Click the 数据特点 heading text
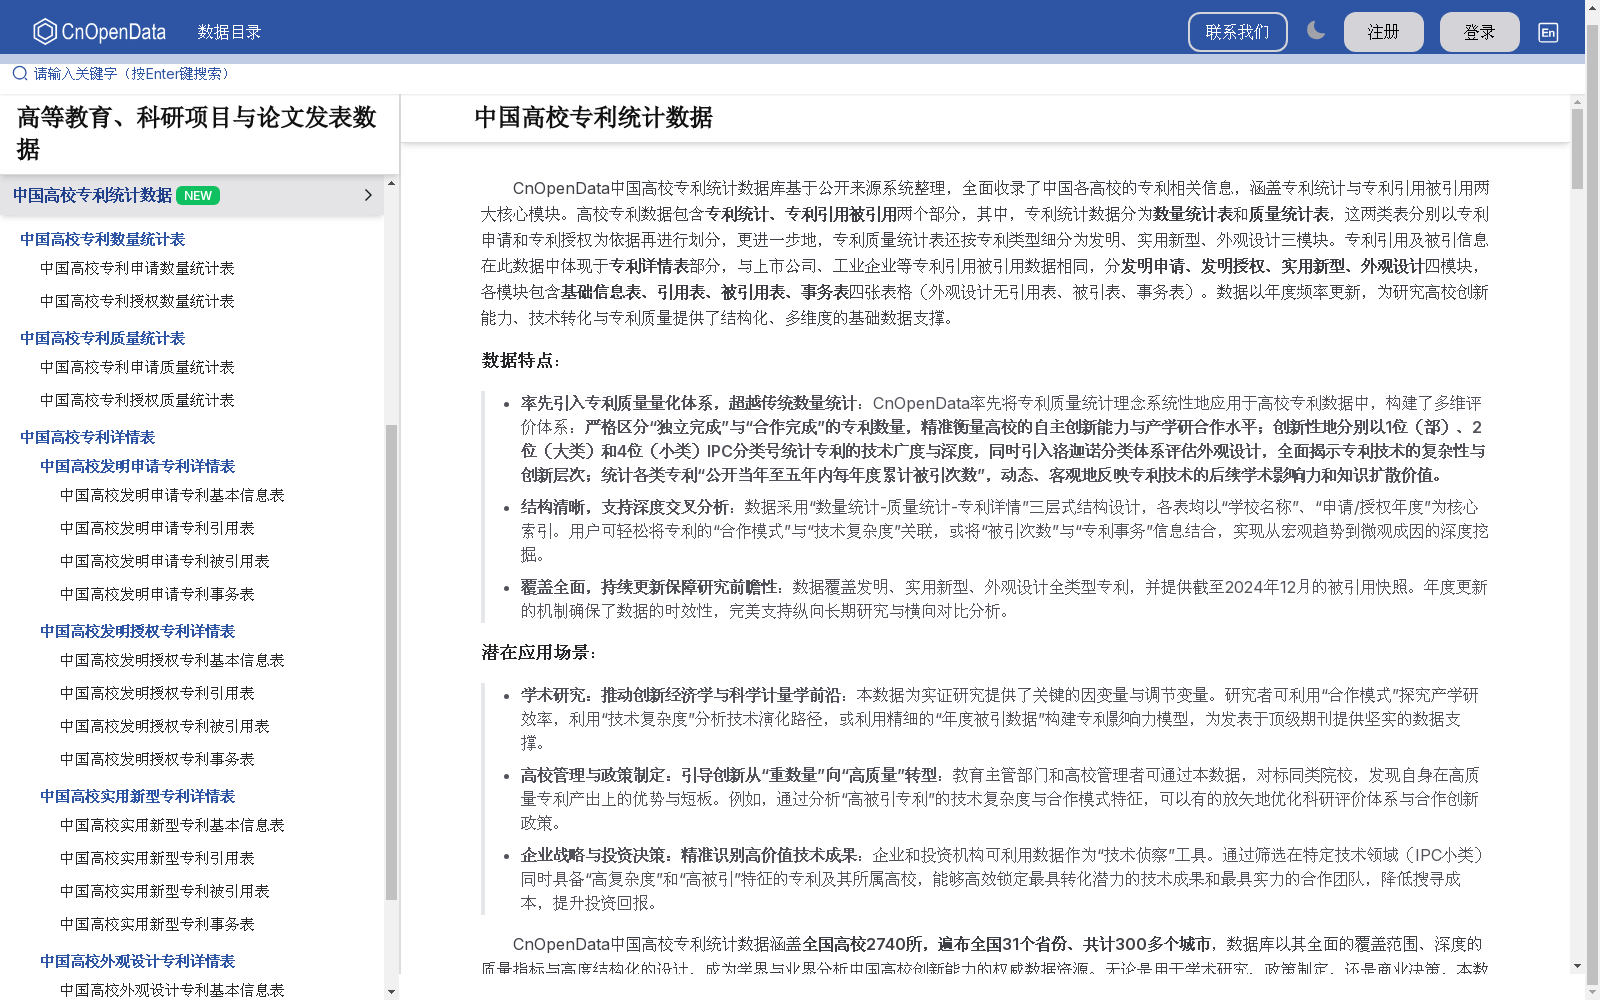The height and width of the screenshot is (1000, 1600). (x=521, y=360)
